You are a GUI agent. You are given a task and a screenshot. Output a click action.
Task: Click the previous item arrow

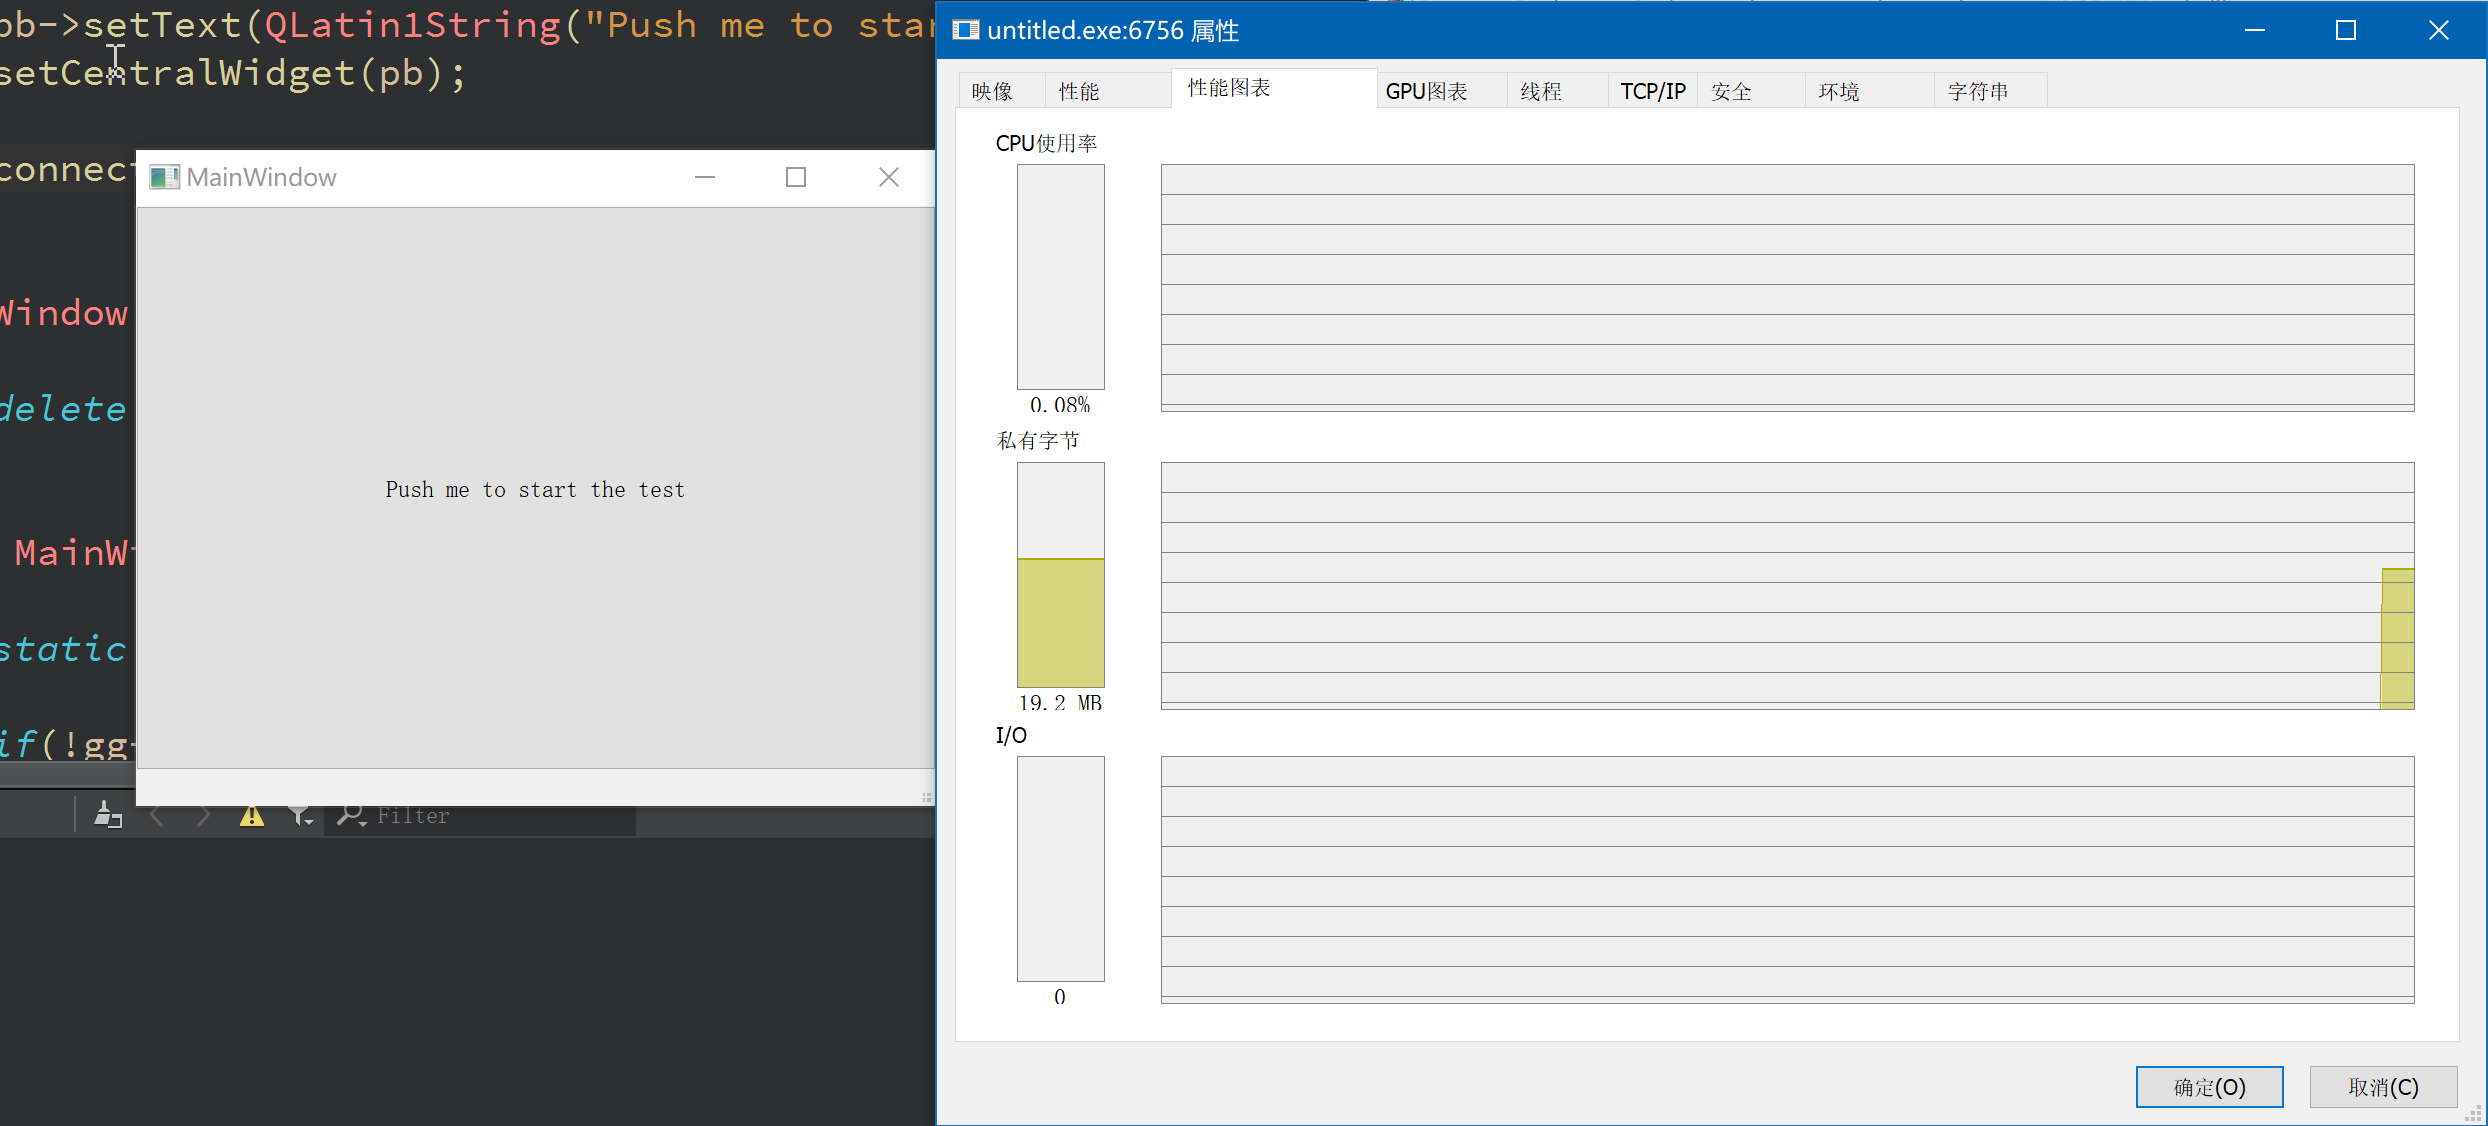[x=157, y=816]
